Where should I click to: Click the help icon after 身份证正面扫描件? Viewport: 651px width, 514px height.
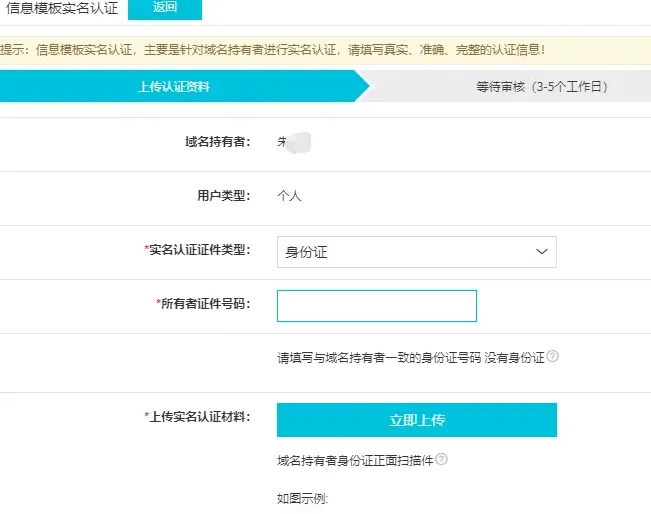441,460
